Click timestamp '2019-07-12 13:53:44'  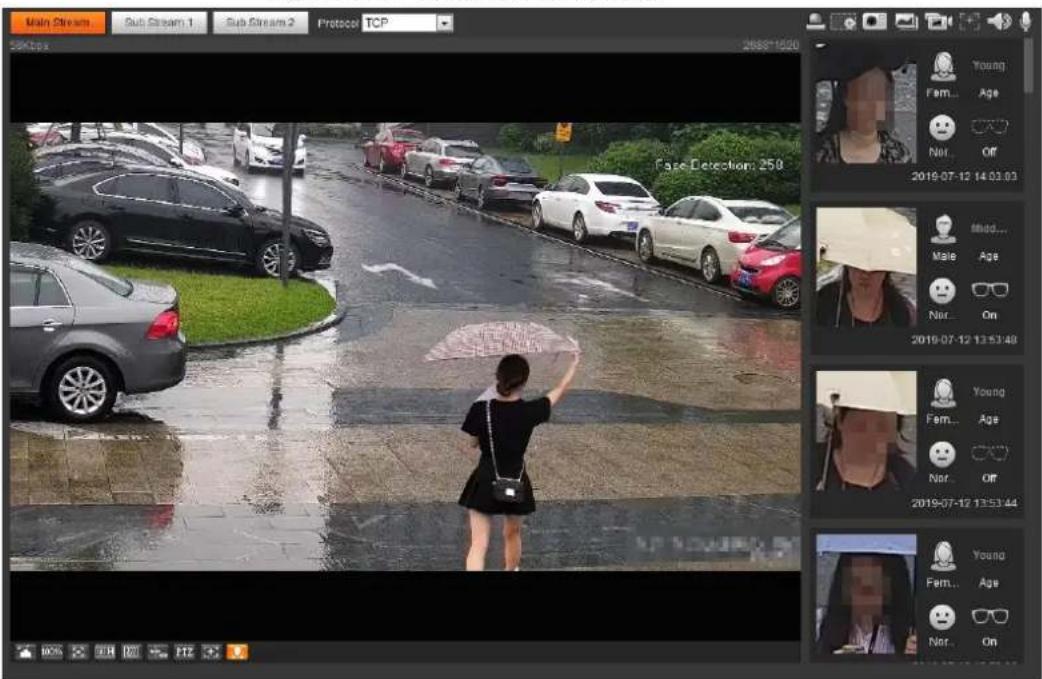[964, 503]
